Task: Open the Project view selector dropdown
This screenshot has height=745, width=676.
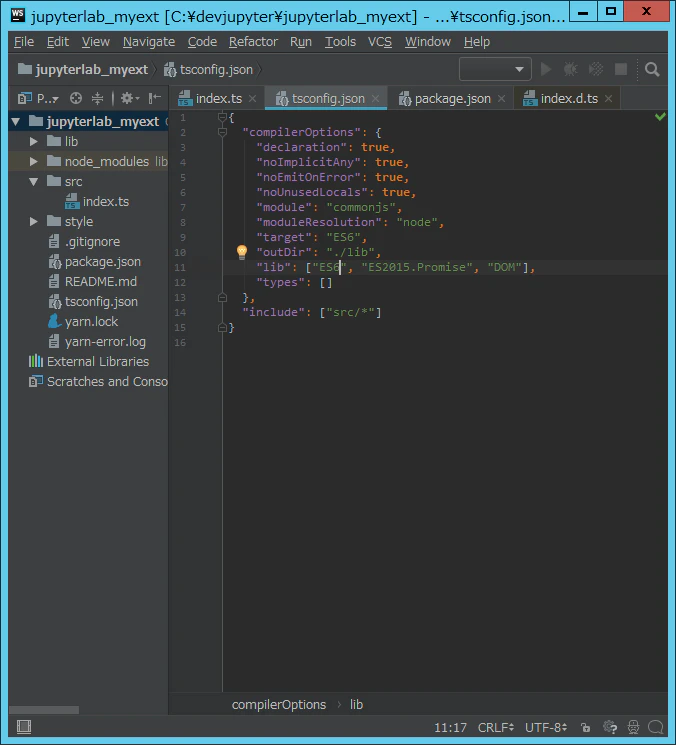Action: click(38, 98)
